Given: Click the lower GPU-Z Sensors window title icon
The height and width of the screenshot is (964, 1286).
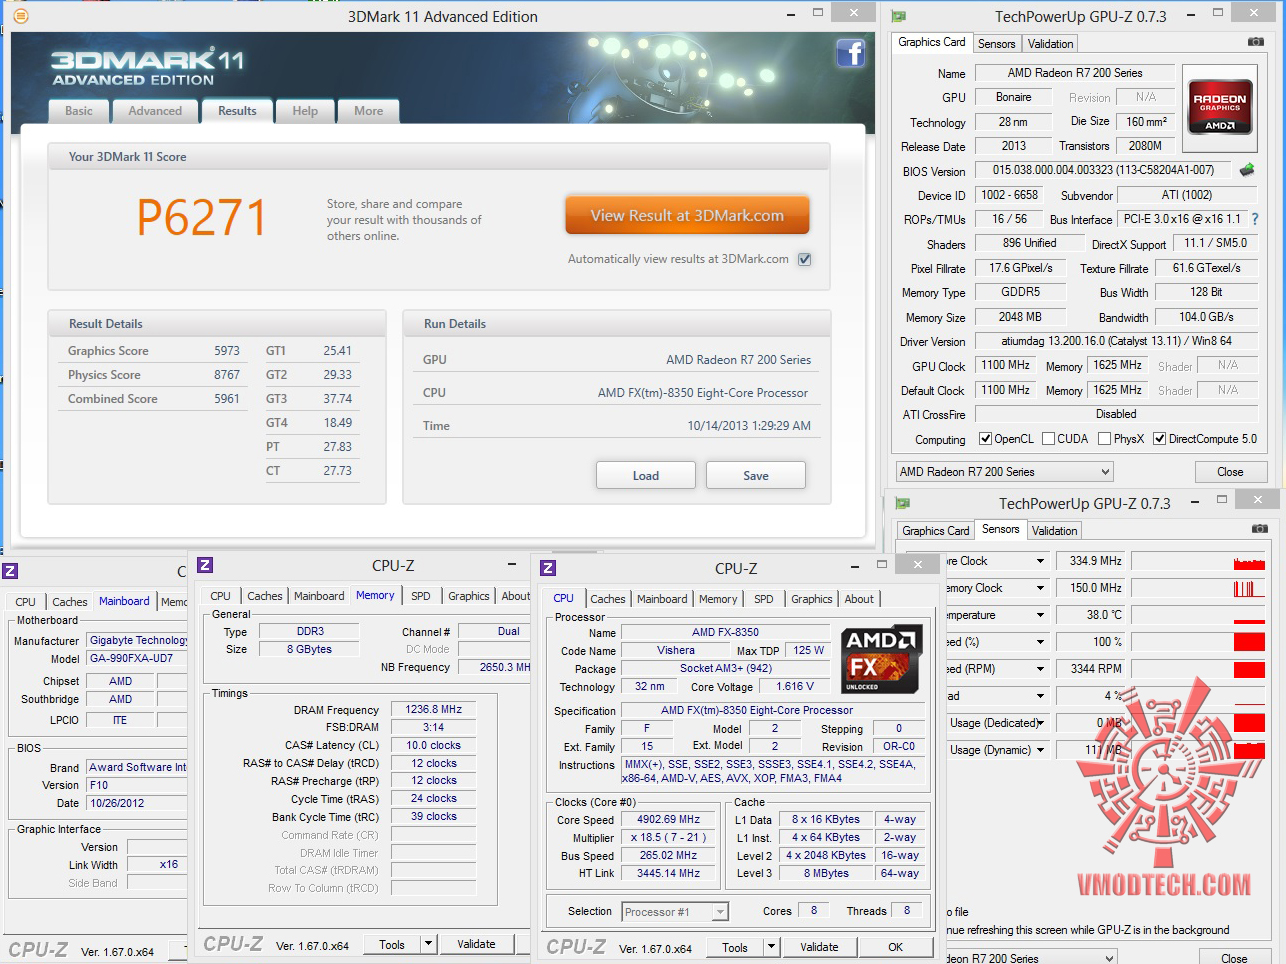Looking at the screenshot, I should 903,503.
